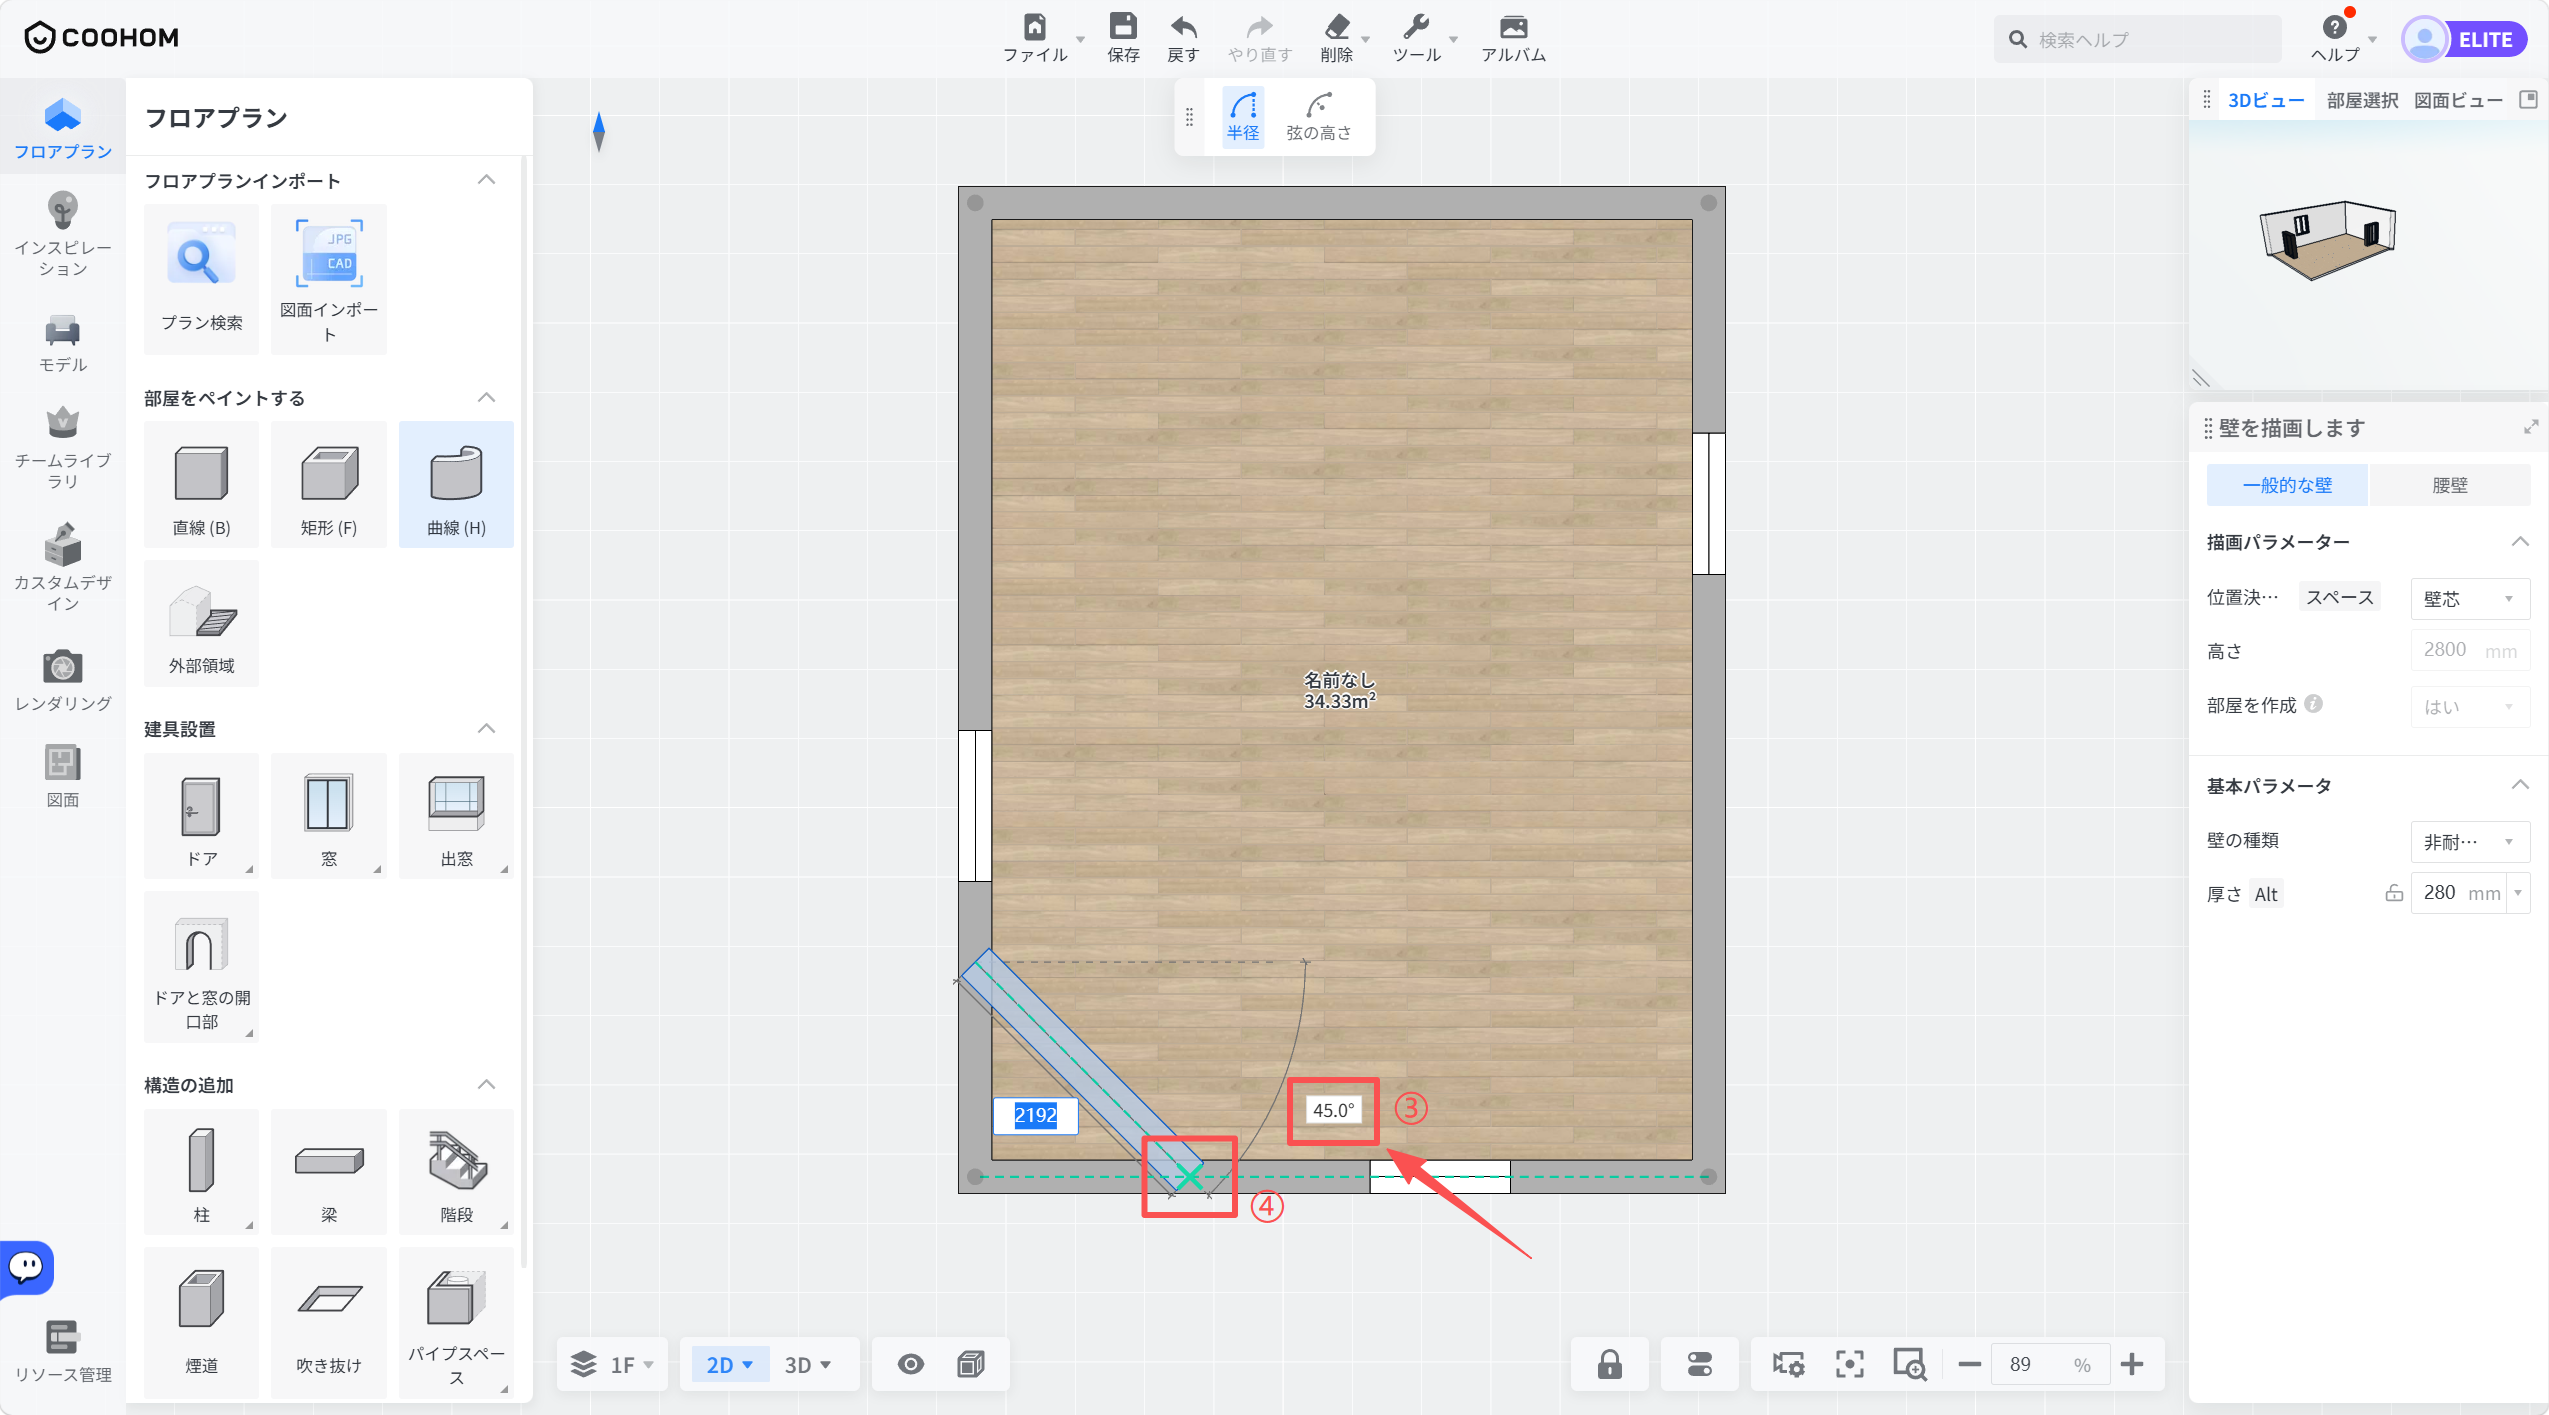Select the 曲線 (H) wall tool
The height and width of the screenshot is (1415, 2549).
(456, 485)
